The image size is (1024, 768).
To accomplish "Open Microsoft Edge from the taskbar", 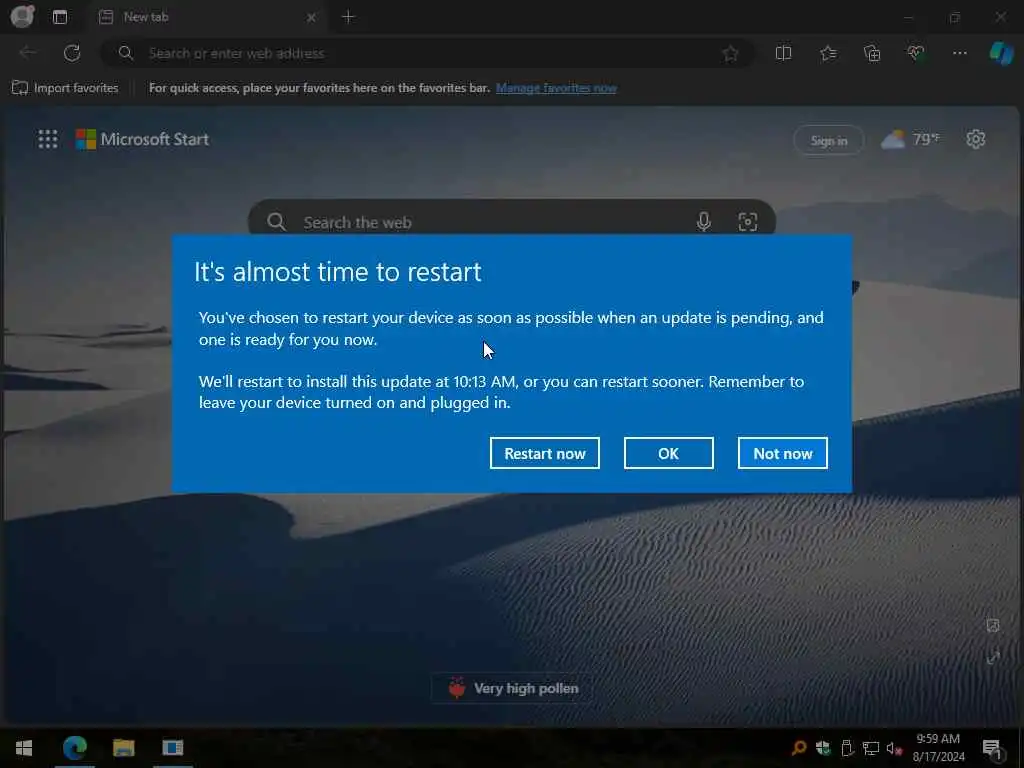I will pyautogui.click(x=74, y=748).
